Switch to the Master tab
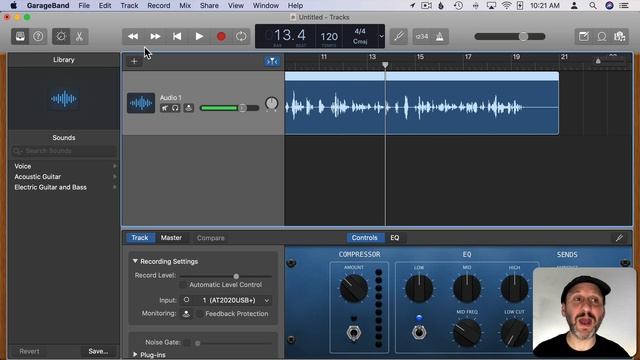This screenshot has height=360, width=640. click(x=171, y=238)
